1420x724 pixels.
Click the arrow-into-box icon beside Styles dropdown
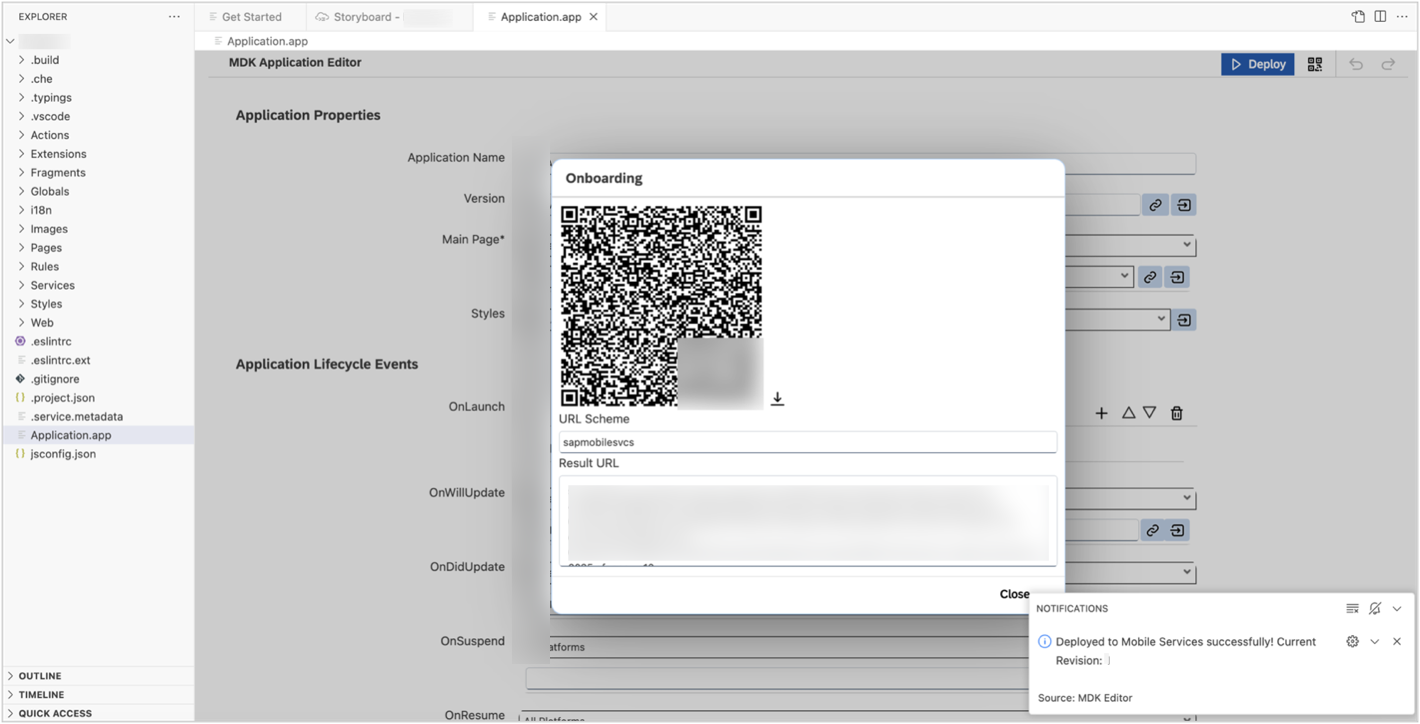(1184, 320)
